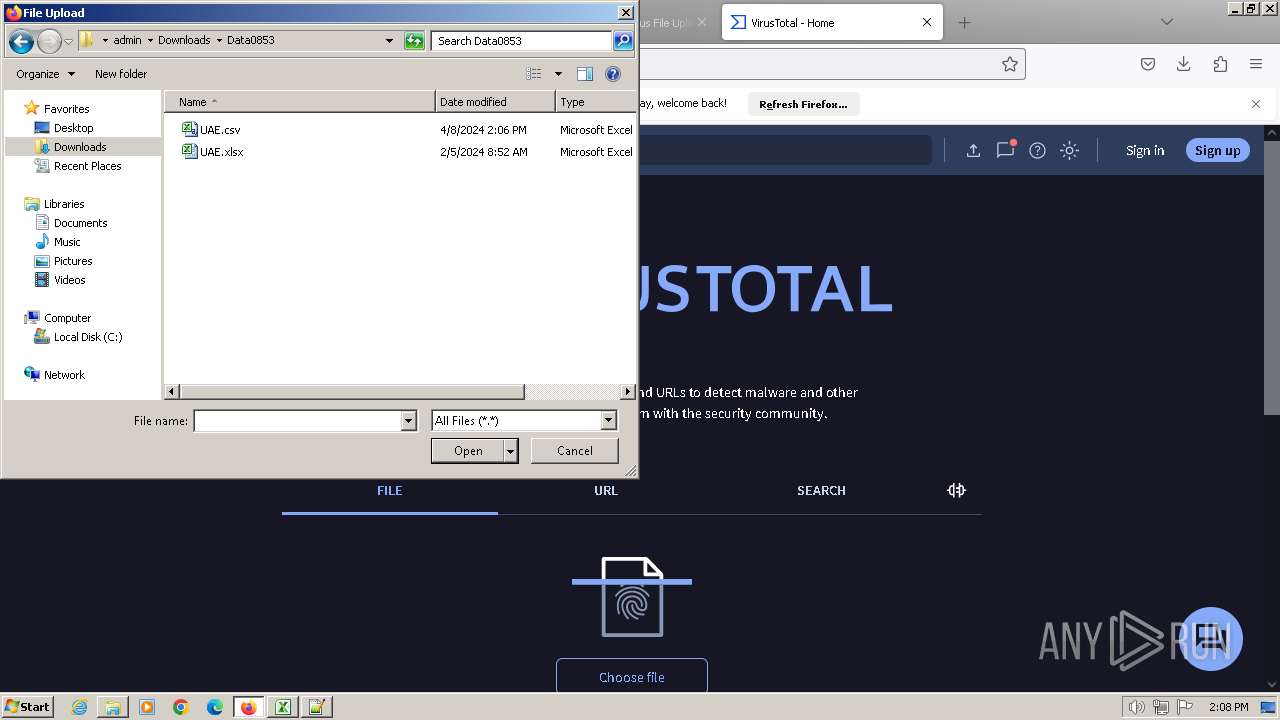
Task: Select Recent Places in navigation pane
Action: point(88,166)
